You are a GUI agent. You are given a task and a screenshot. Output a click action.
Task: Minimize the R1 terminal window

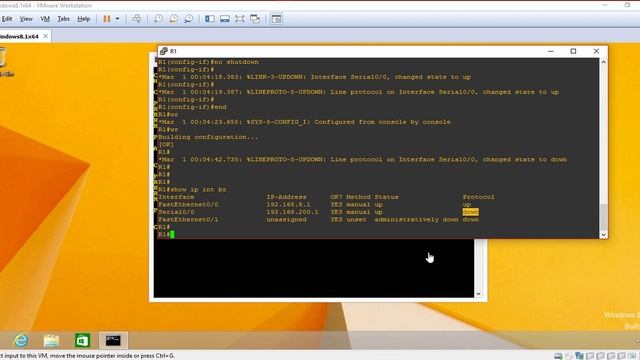[x=551, y=51]
